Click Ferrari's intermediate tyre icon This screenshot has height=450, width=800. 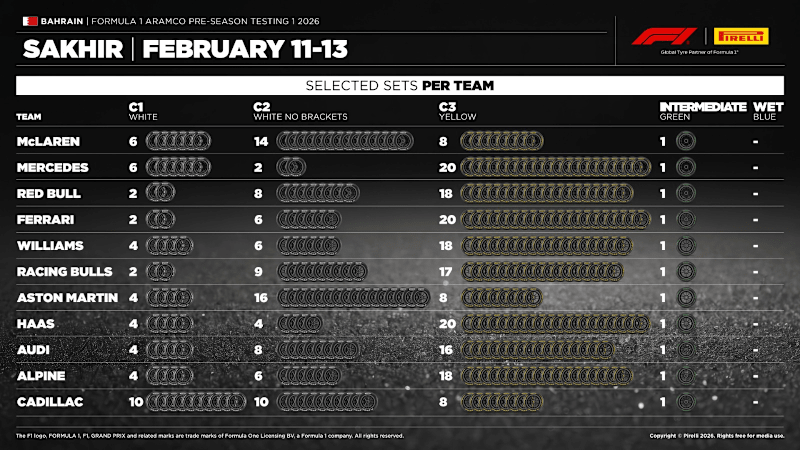pos(684,219)
